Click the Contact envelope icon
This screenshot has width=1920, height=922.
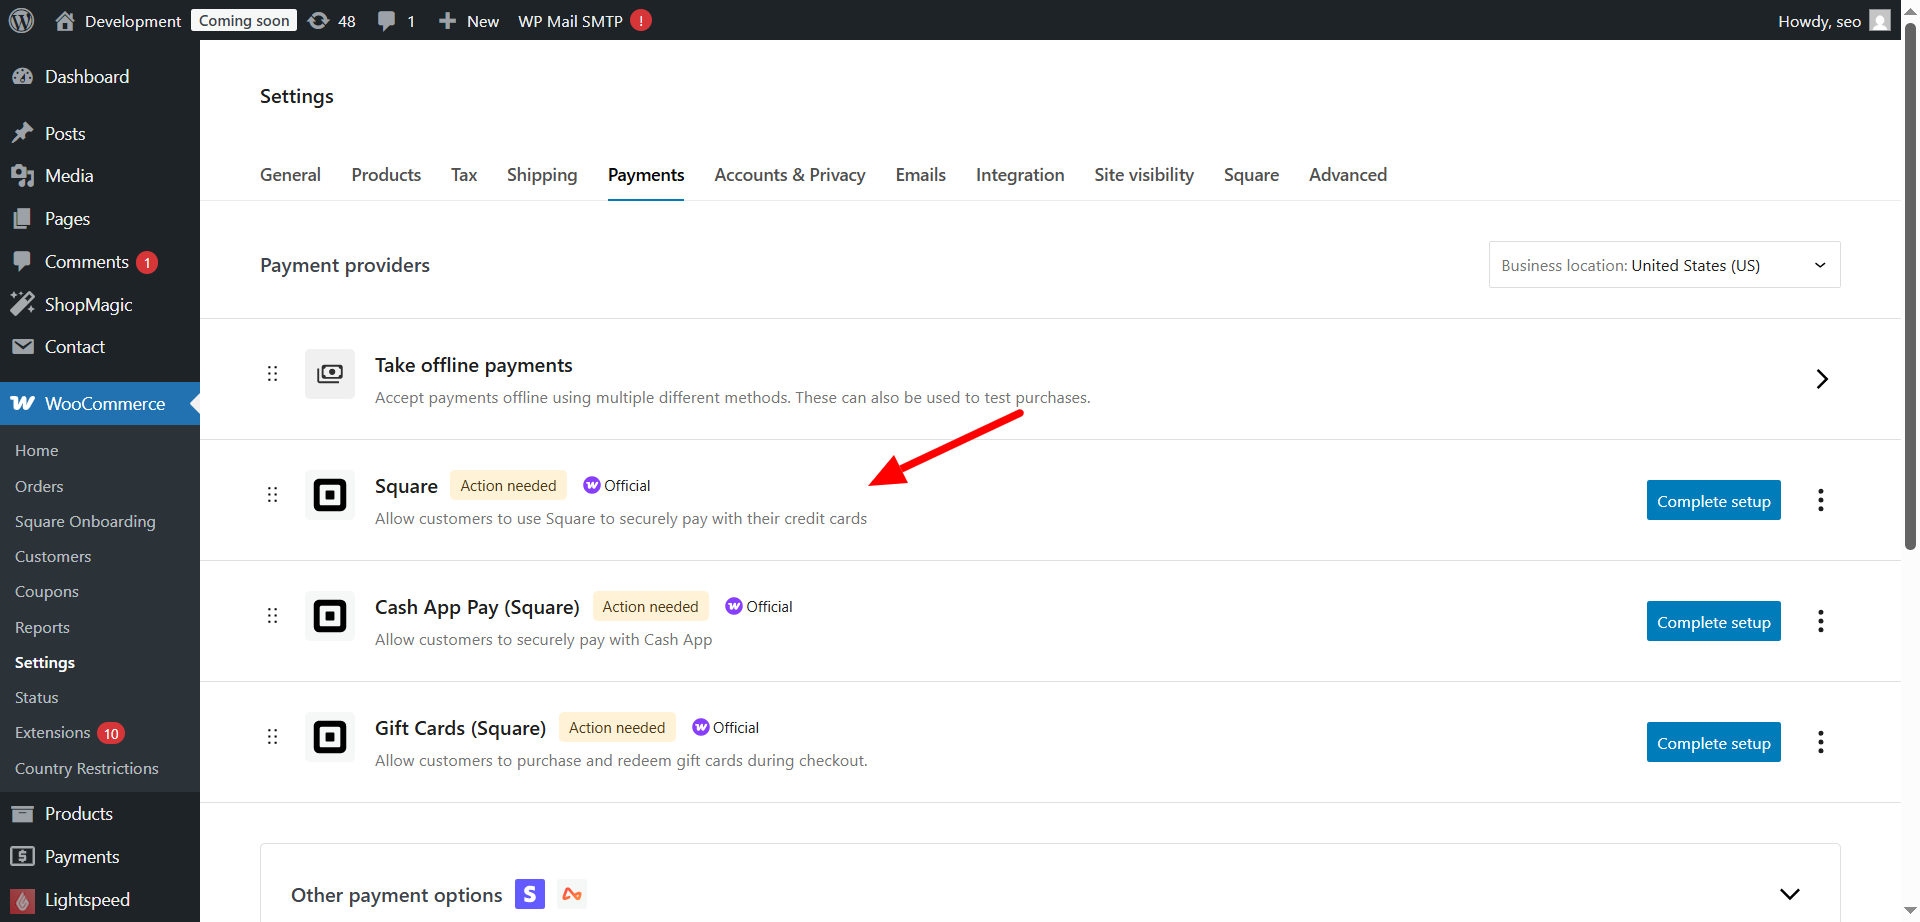(22, 346)
